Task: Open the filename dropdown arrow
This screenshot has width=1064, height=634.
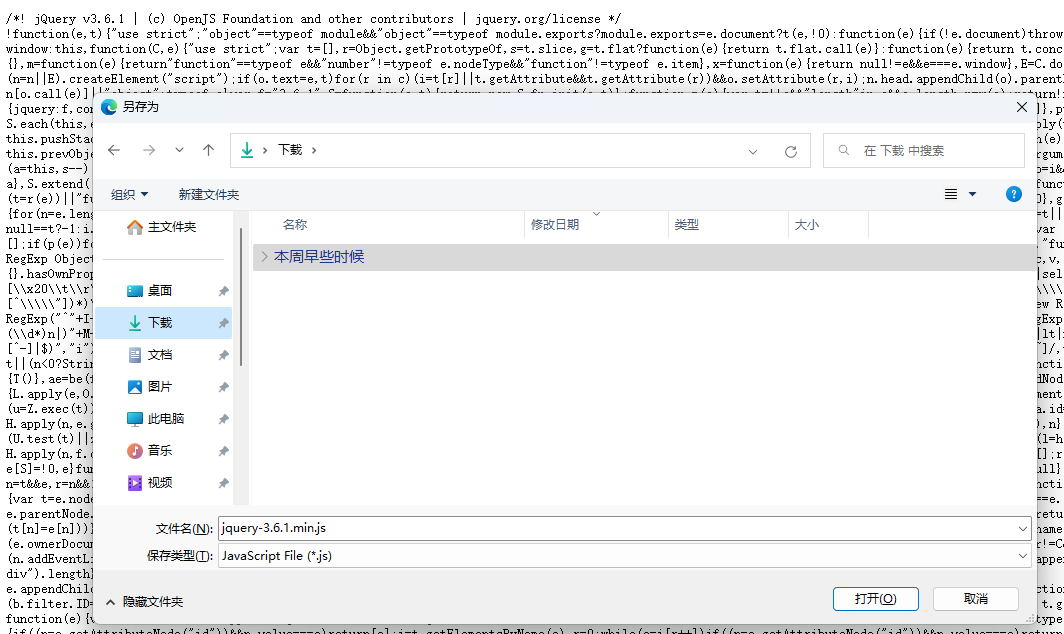Action: point(1023,529)
